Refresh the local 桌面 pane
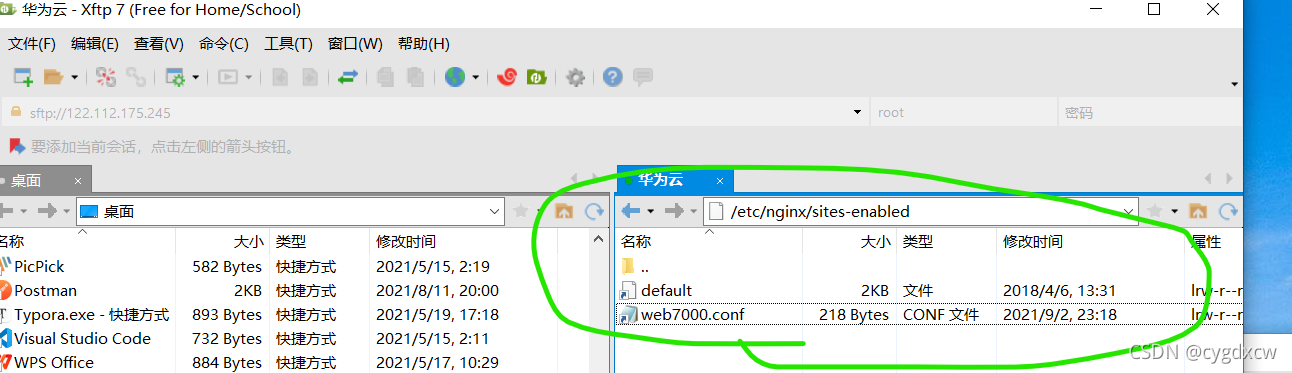Image resolution: width=1292 pixels, height=373 pixels. pyautogui.click(x=594, y=211)
